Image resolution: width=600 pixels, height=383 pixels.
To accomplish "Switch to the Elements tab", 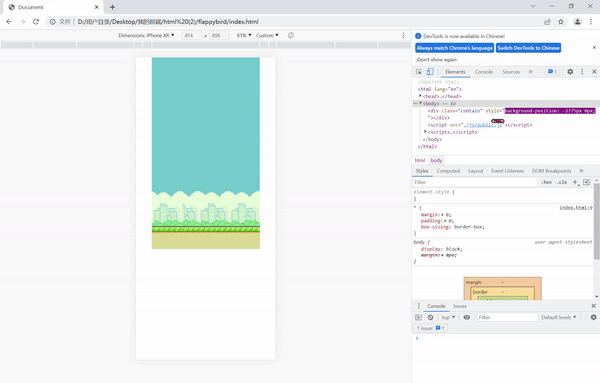I will point(455,72).
